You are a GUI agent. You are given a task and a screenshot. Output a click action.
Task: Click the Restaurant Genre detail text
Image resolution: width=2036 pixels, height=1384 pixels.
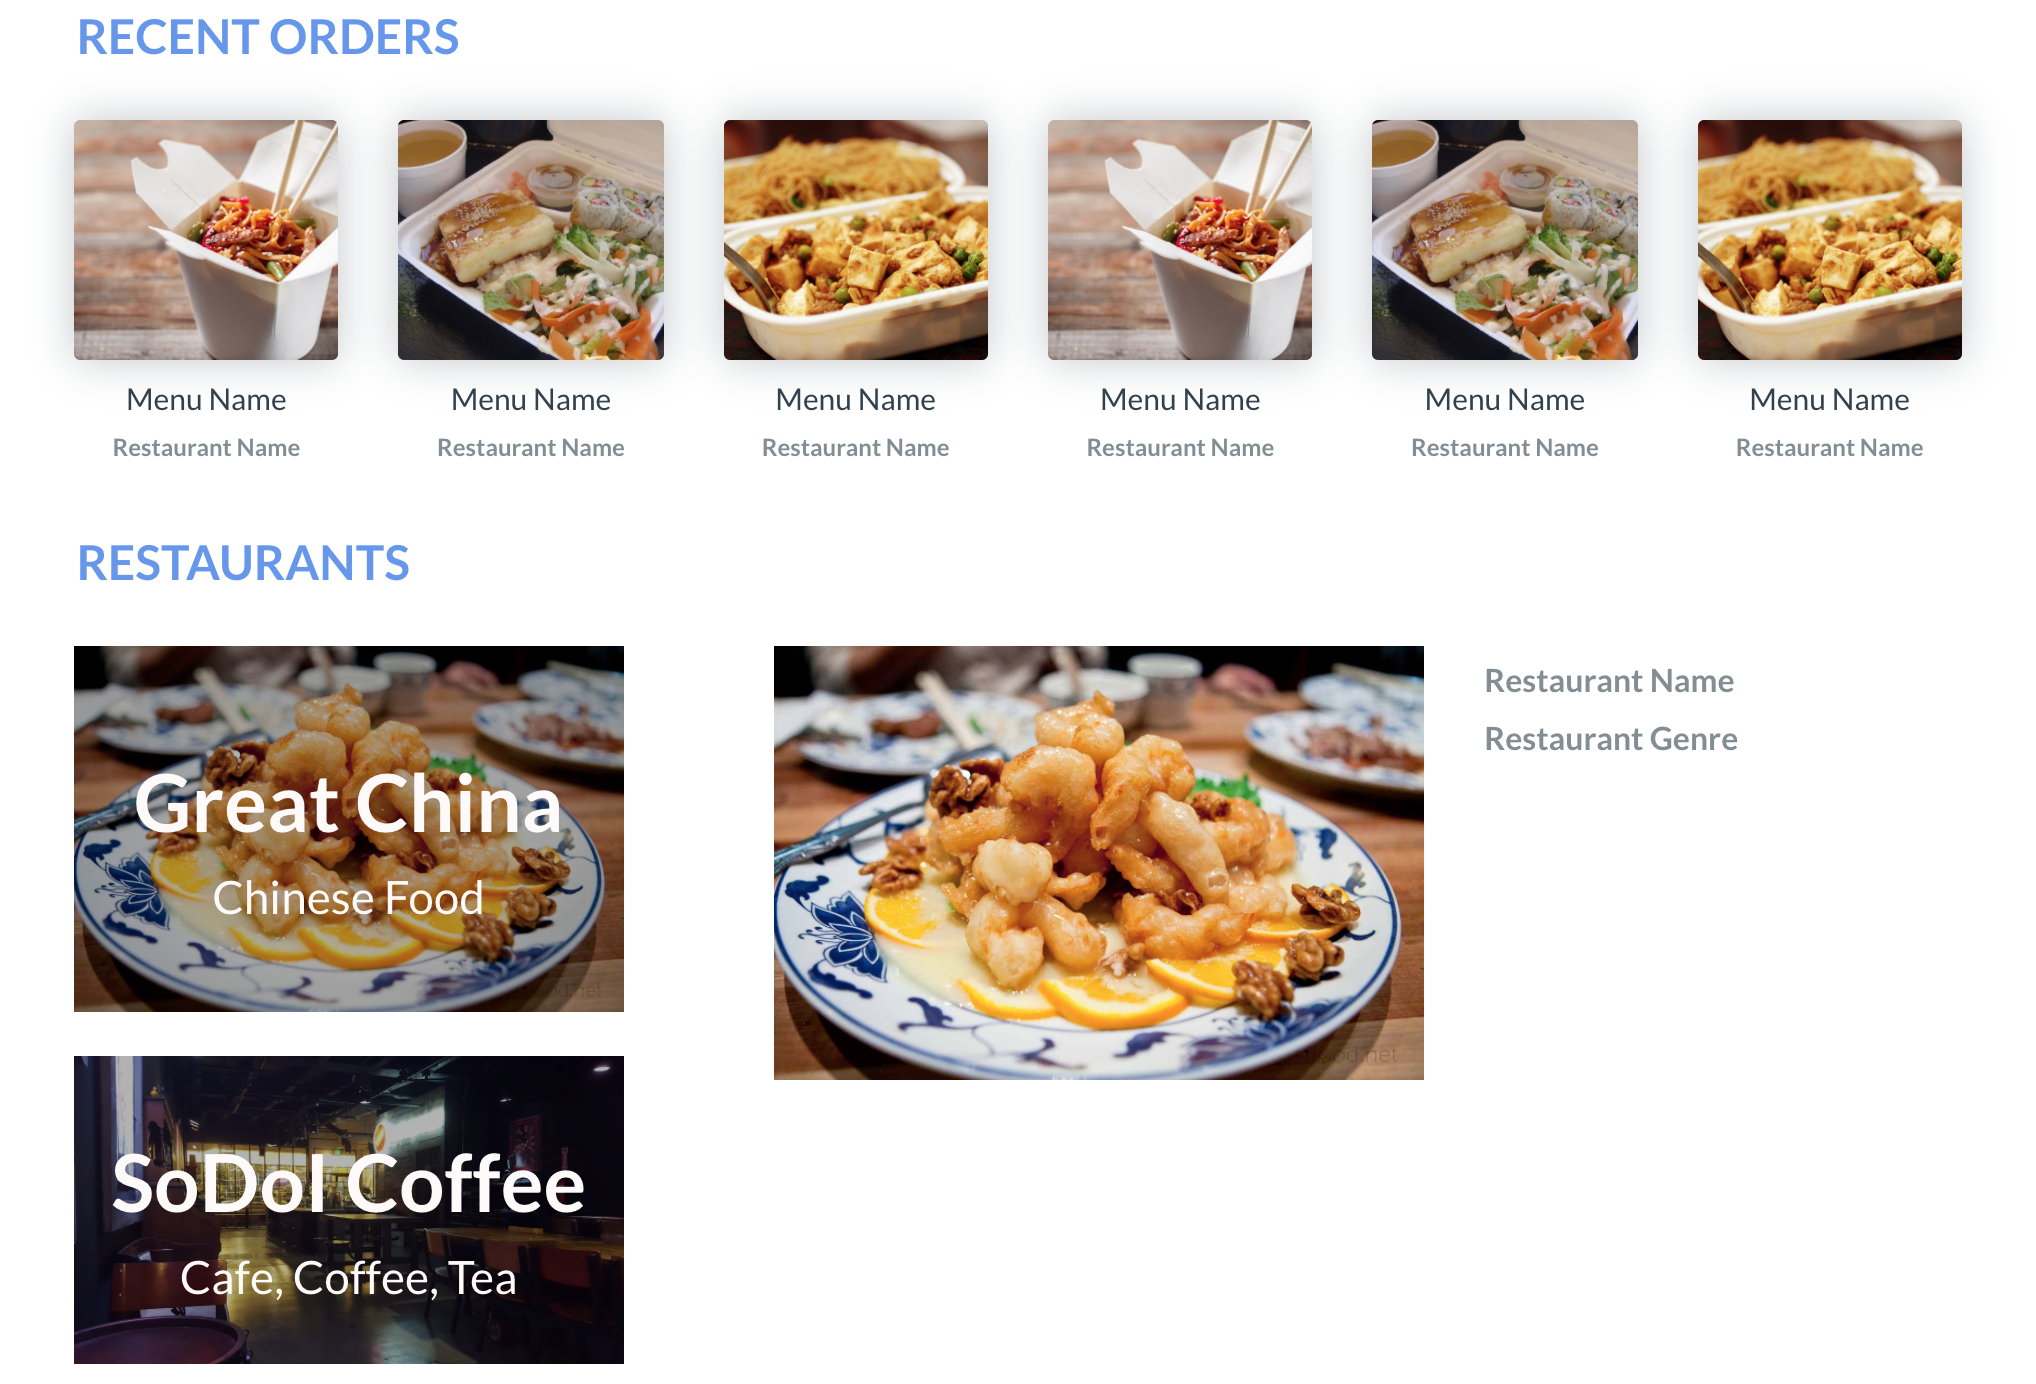pos(1611,739)
